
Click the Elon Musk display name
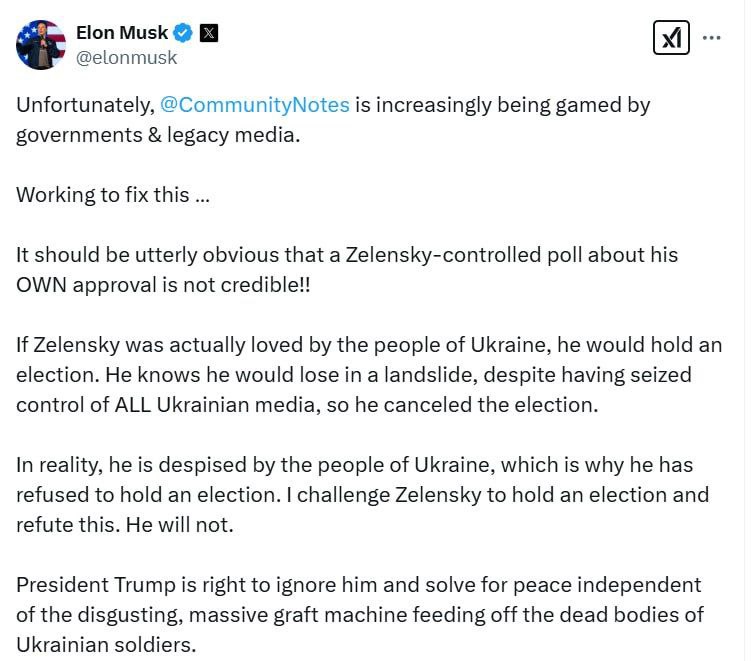tap(122, 33)
